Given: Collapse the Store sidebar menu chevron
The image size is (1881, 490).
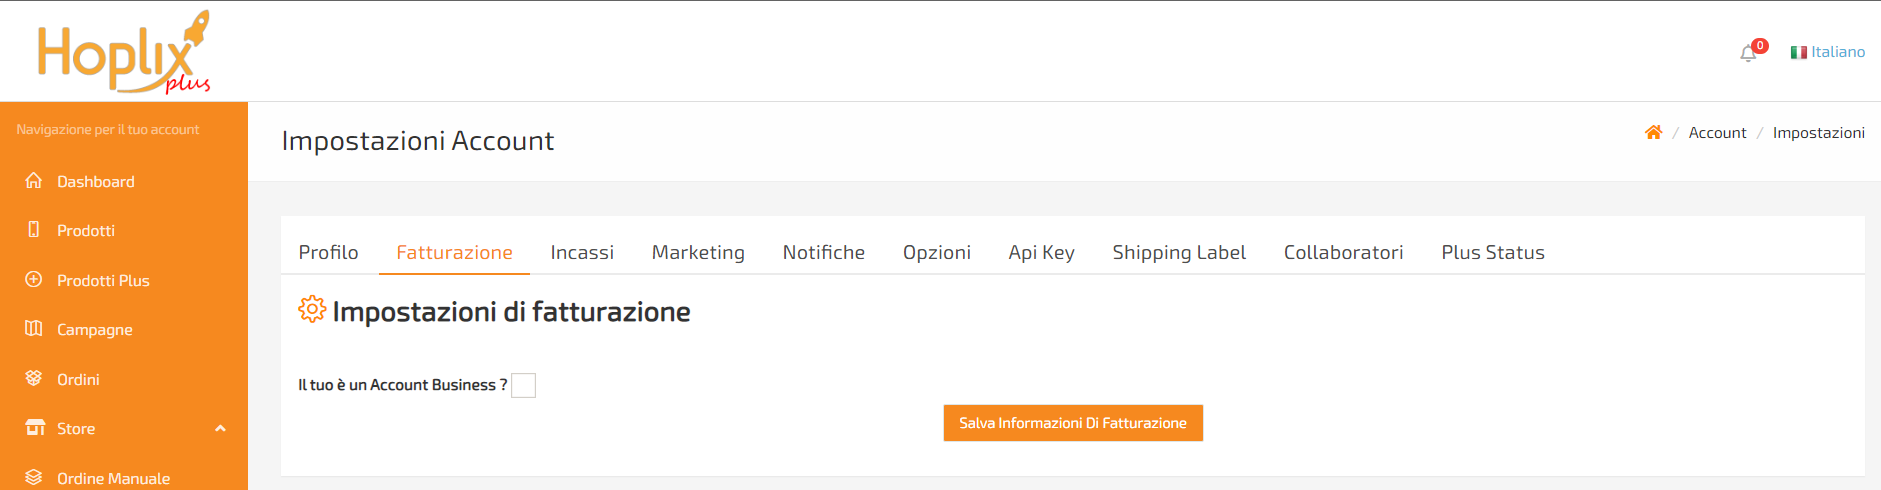Looking at the screenshot, I should point(220,428).
